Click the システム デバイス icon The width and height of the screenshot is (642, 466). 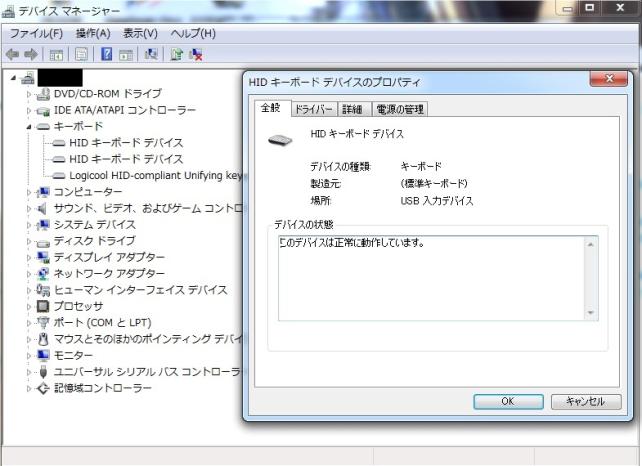click(43, 224)
